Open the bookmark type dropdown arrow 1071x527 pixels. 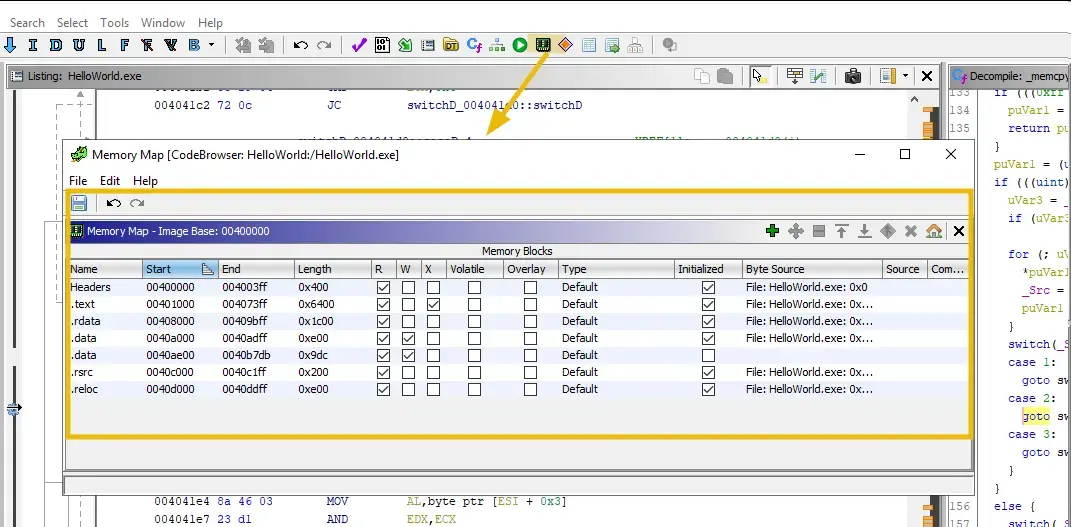212,45
